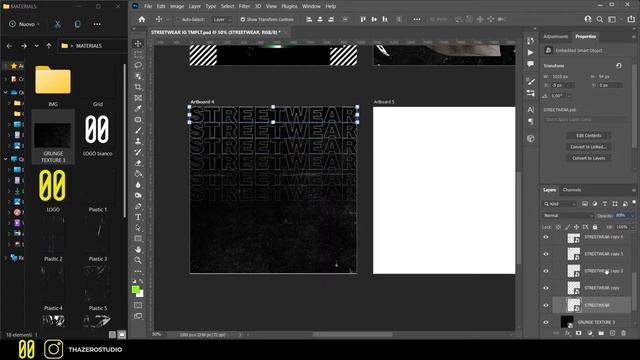Select the Clone Stamp tool

click(x=138, y=141)
